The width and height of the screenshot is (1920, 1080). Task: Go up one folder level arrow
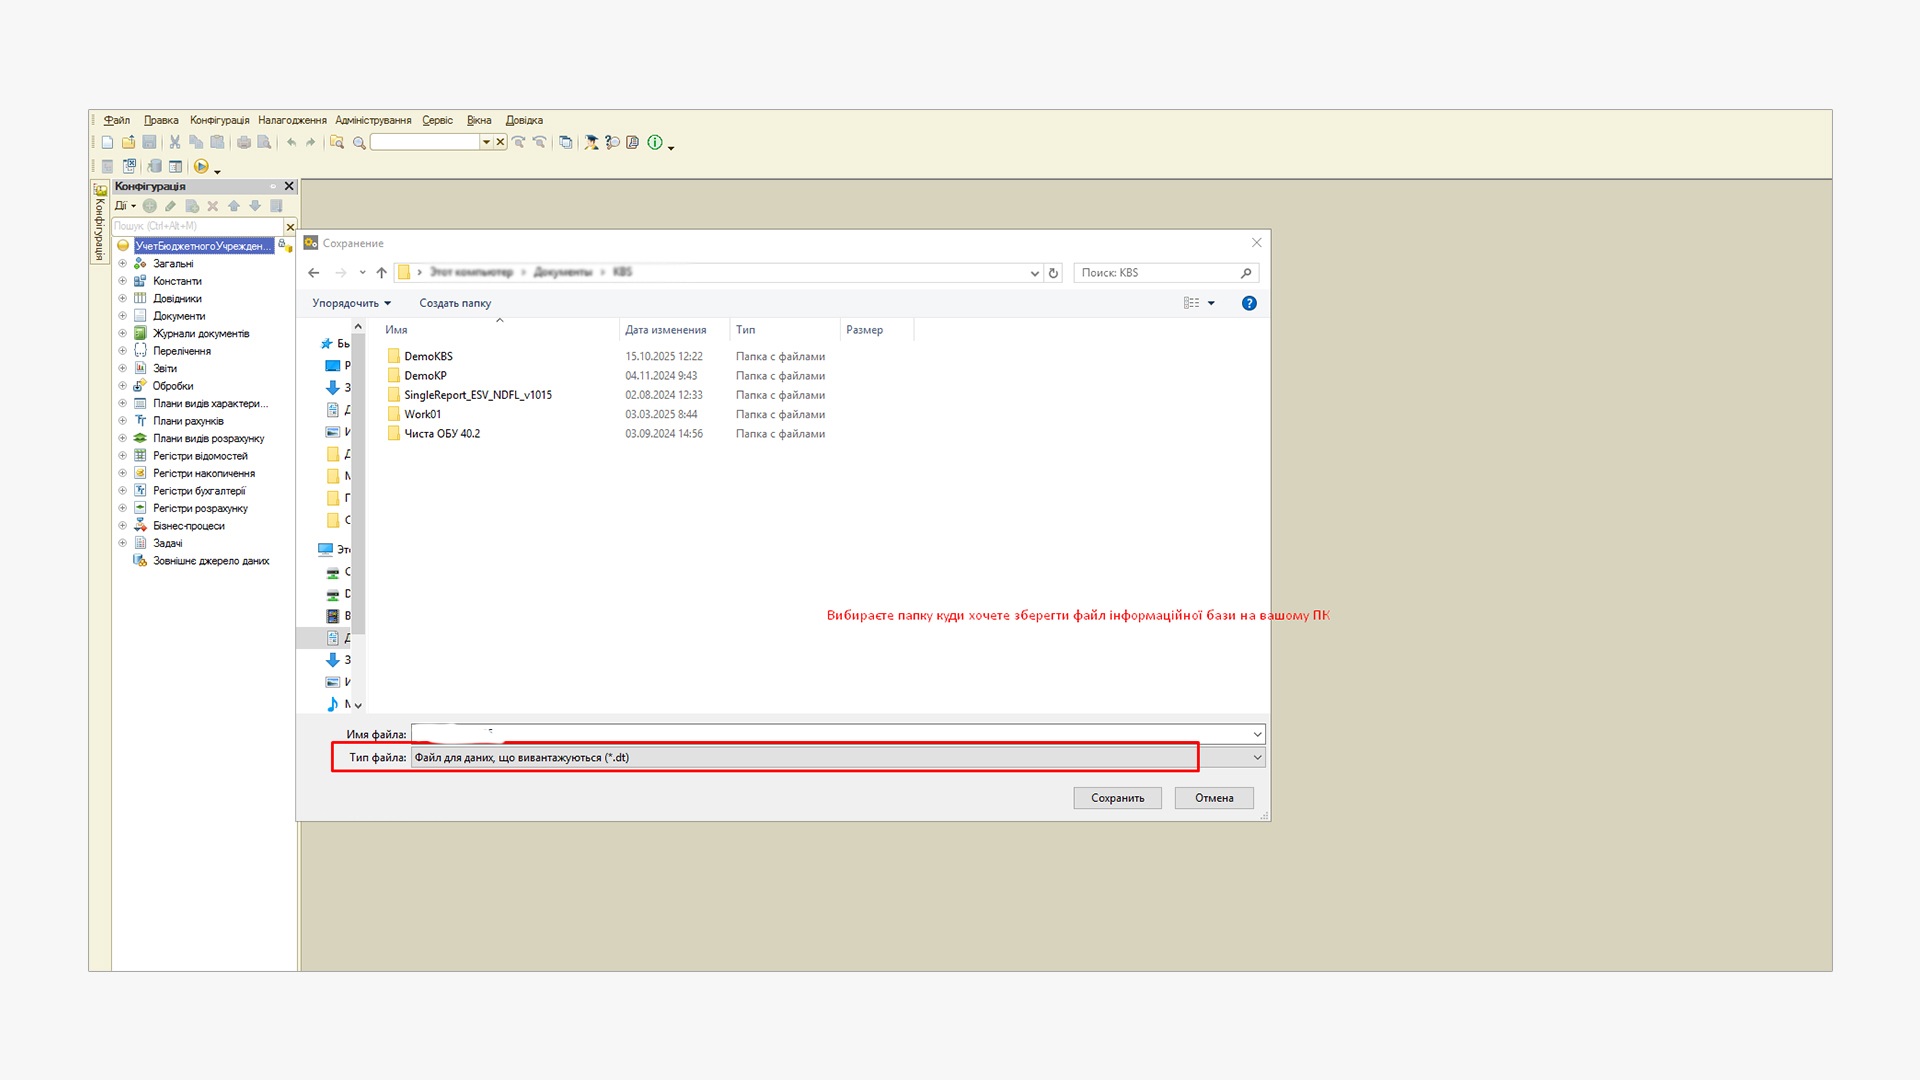pyautogui.click(x=381, y=272)
